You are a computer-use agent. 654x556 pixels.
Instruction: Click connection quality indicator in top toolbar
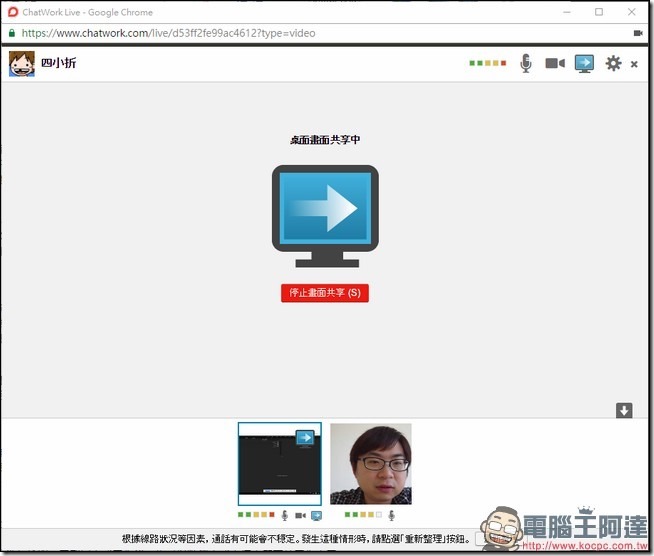pyautogui.click(x=488, y=63)
